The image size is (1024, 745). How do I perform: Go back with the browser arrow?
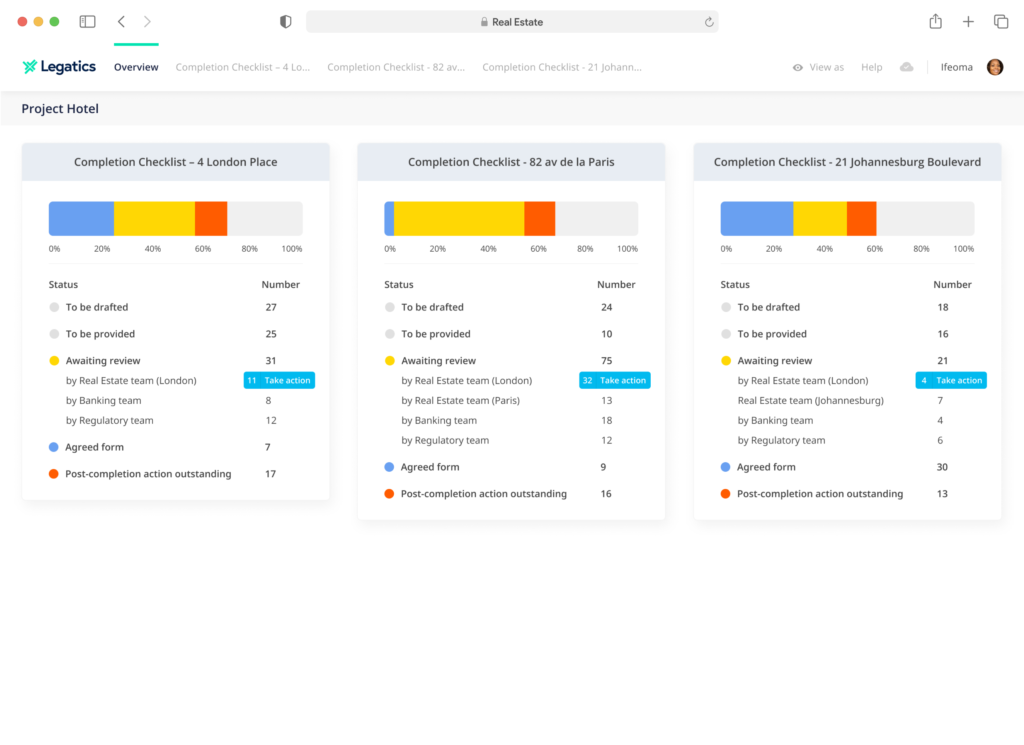pos(121,21)
